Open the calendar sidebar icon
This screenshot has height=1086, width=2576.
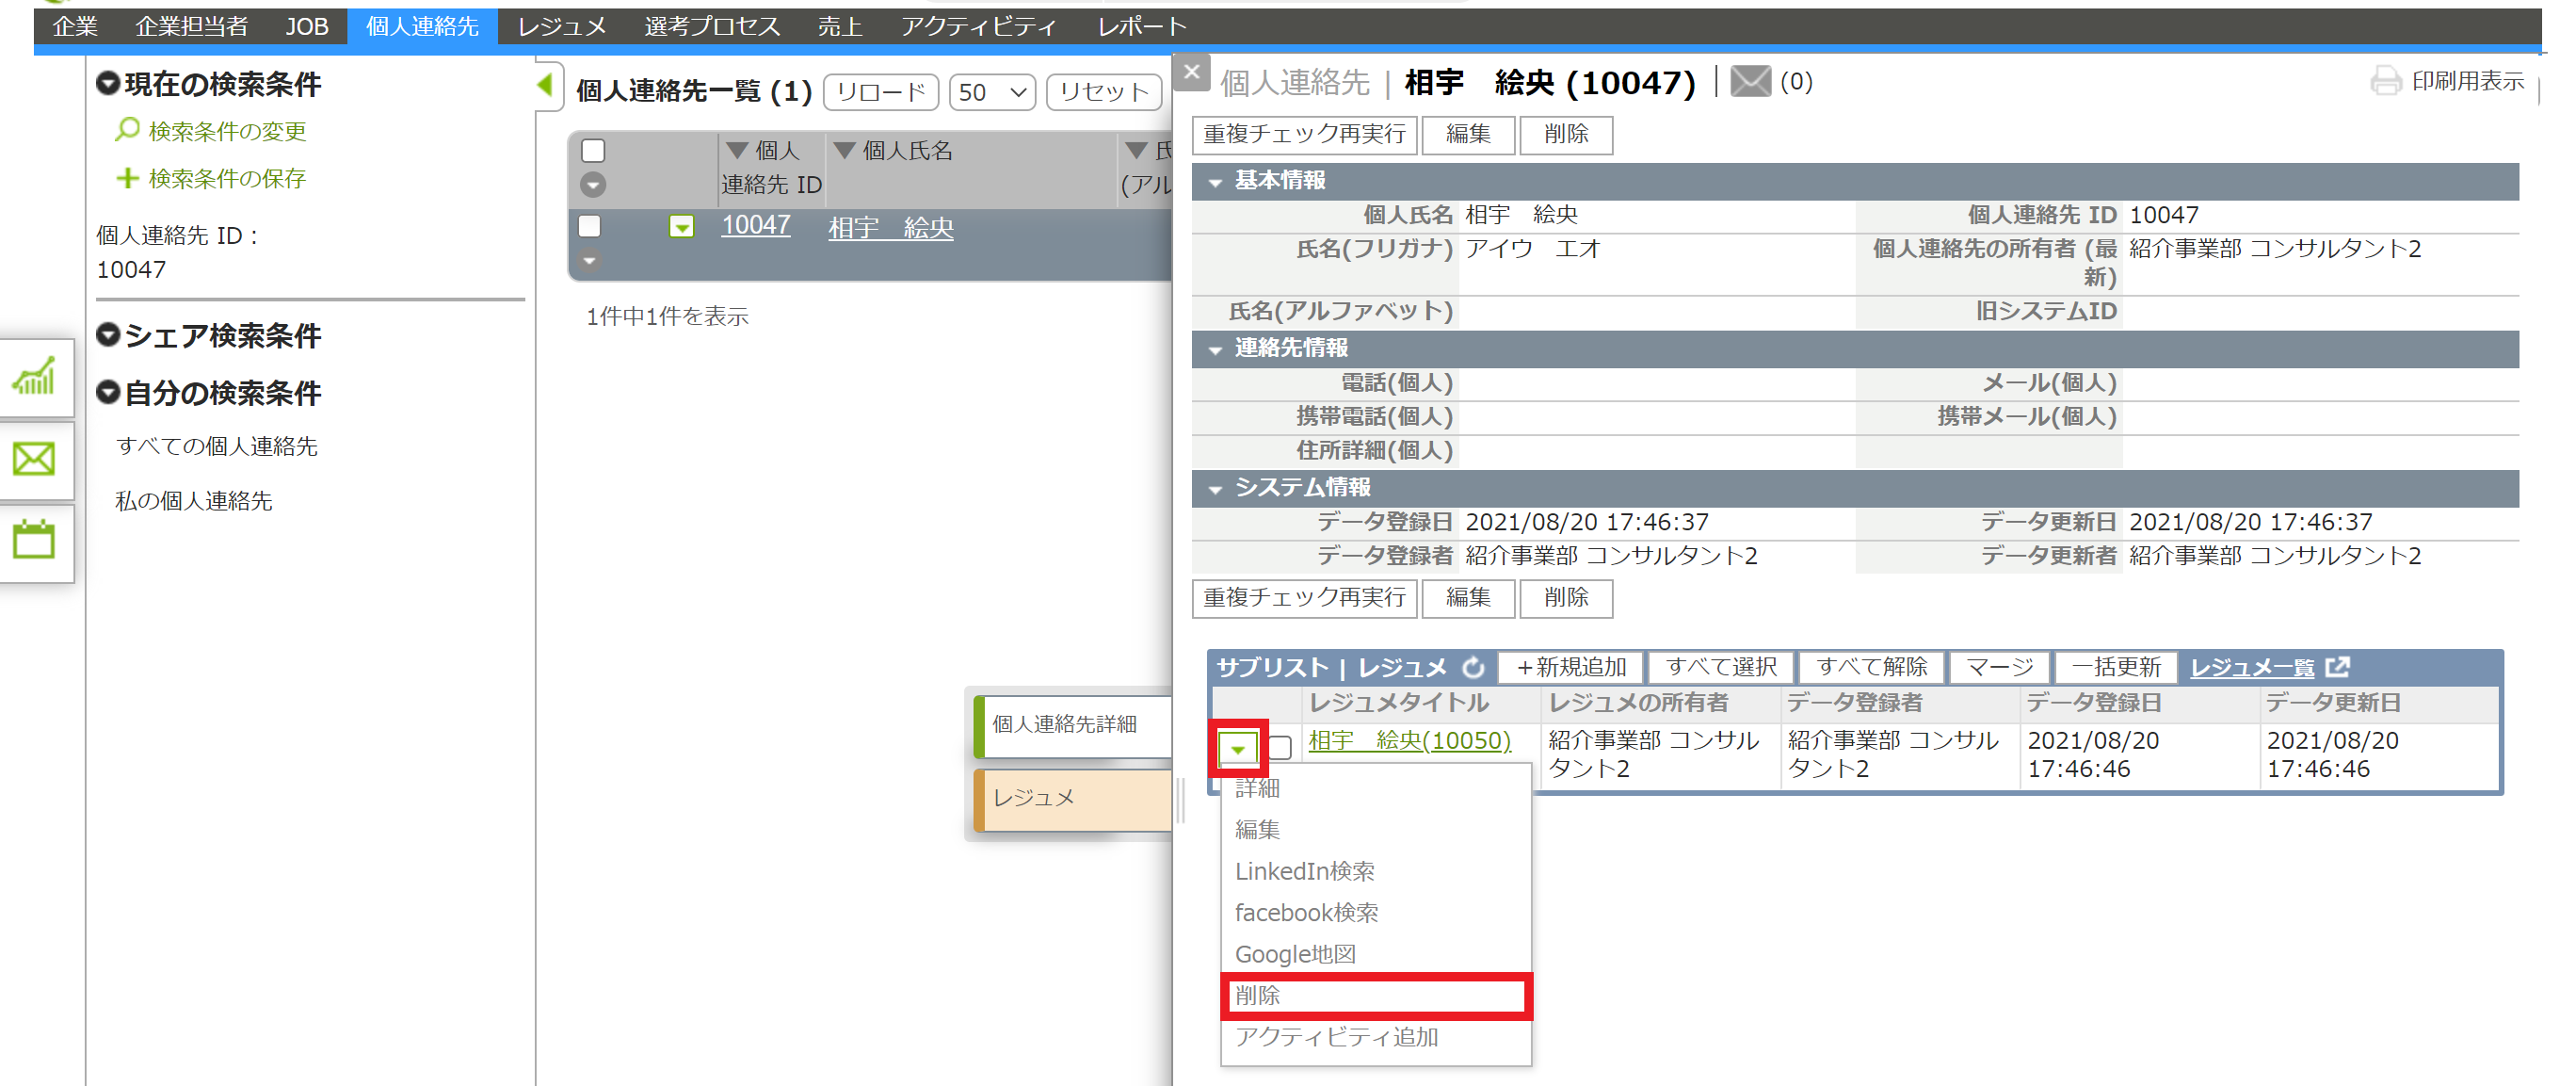(34, 540)
